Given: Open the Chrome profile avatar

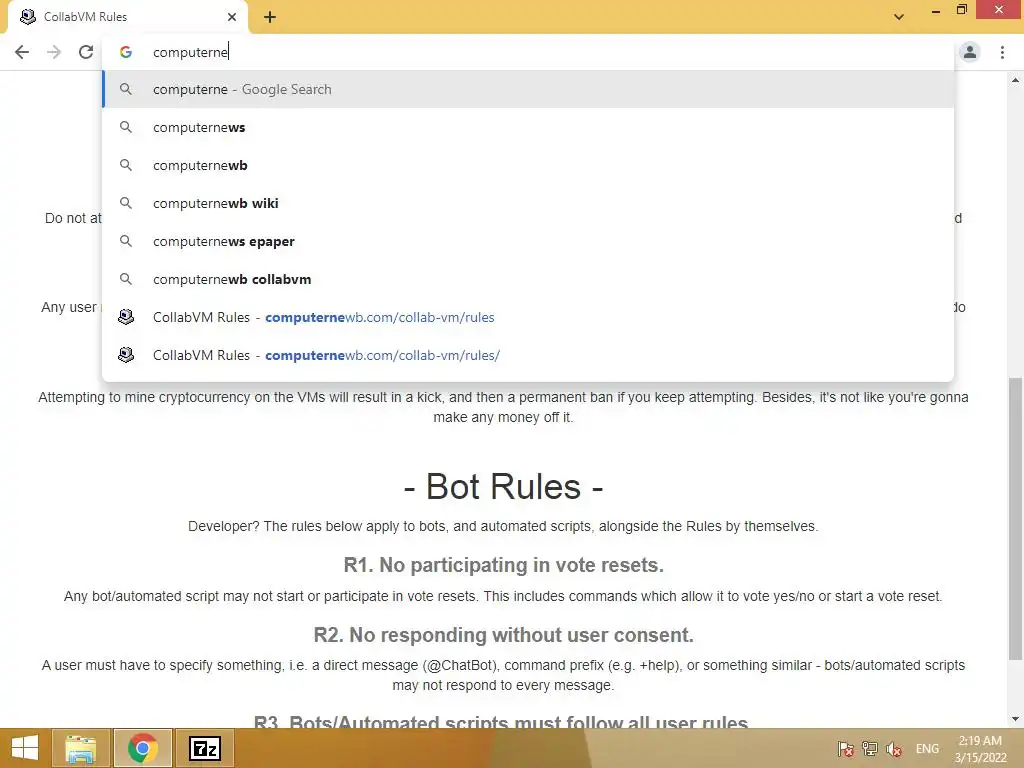Looking at the screenshot, I should point(970,52).
